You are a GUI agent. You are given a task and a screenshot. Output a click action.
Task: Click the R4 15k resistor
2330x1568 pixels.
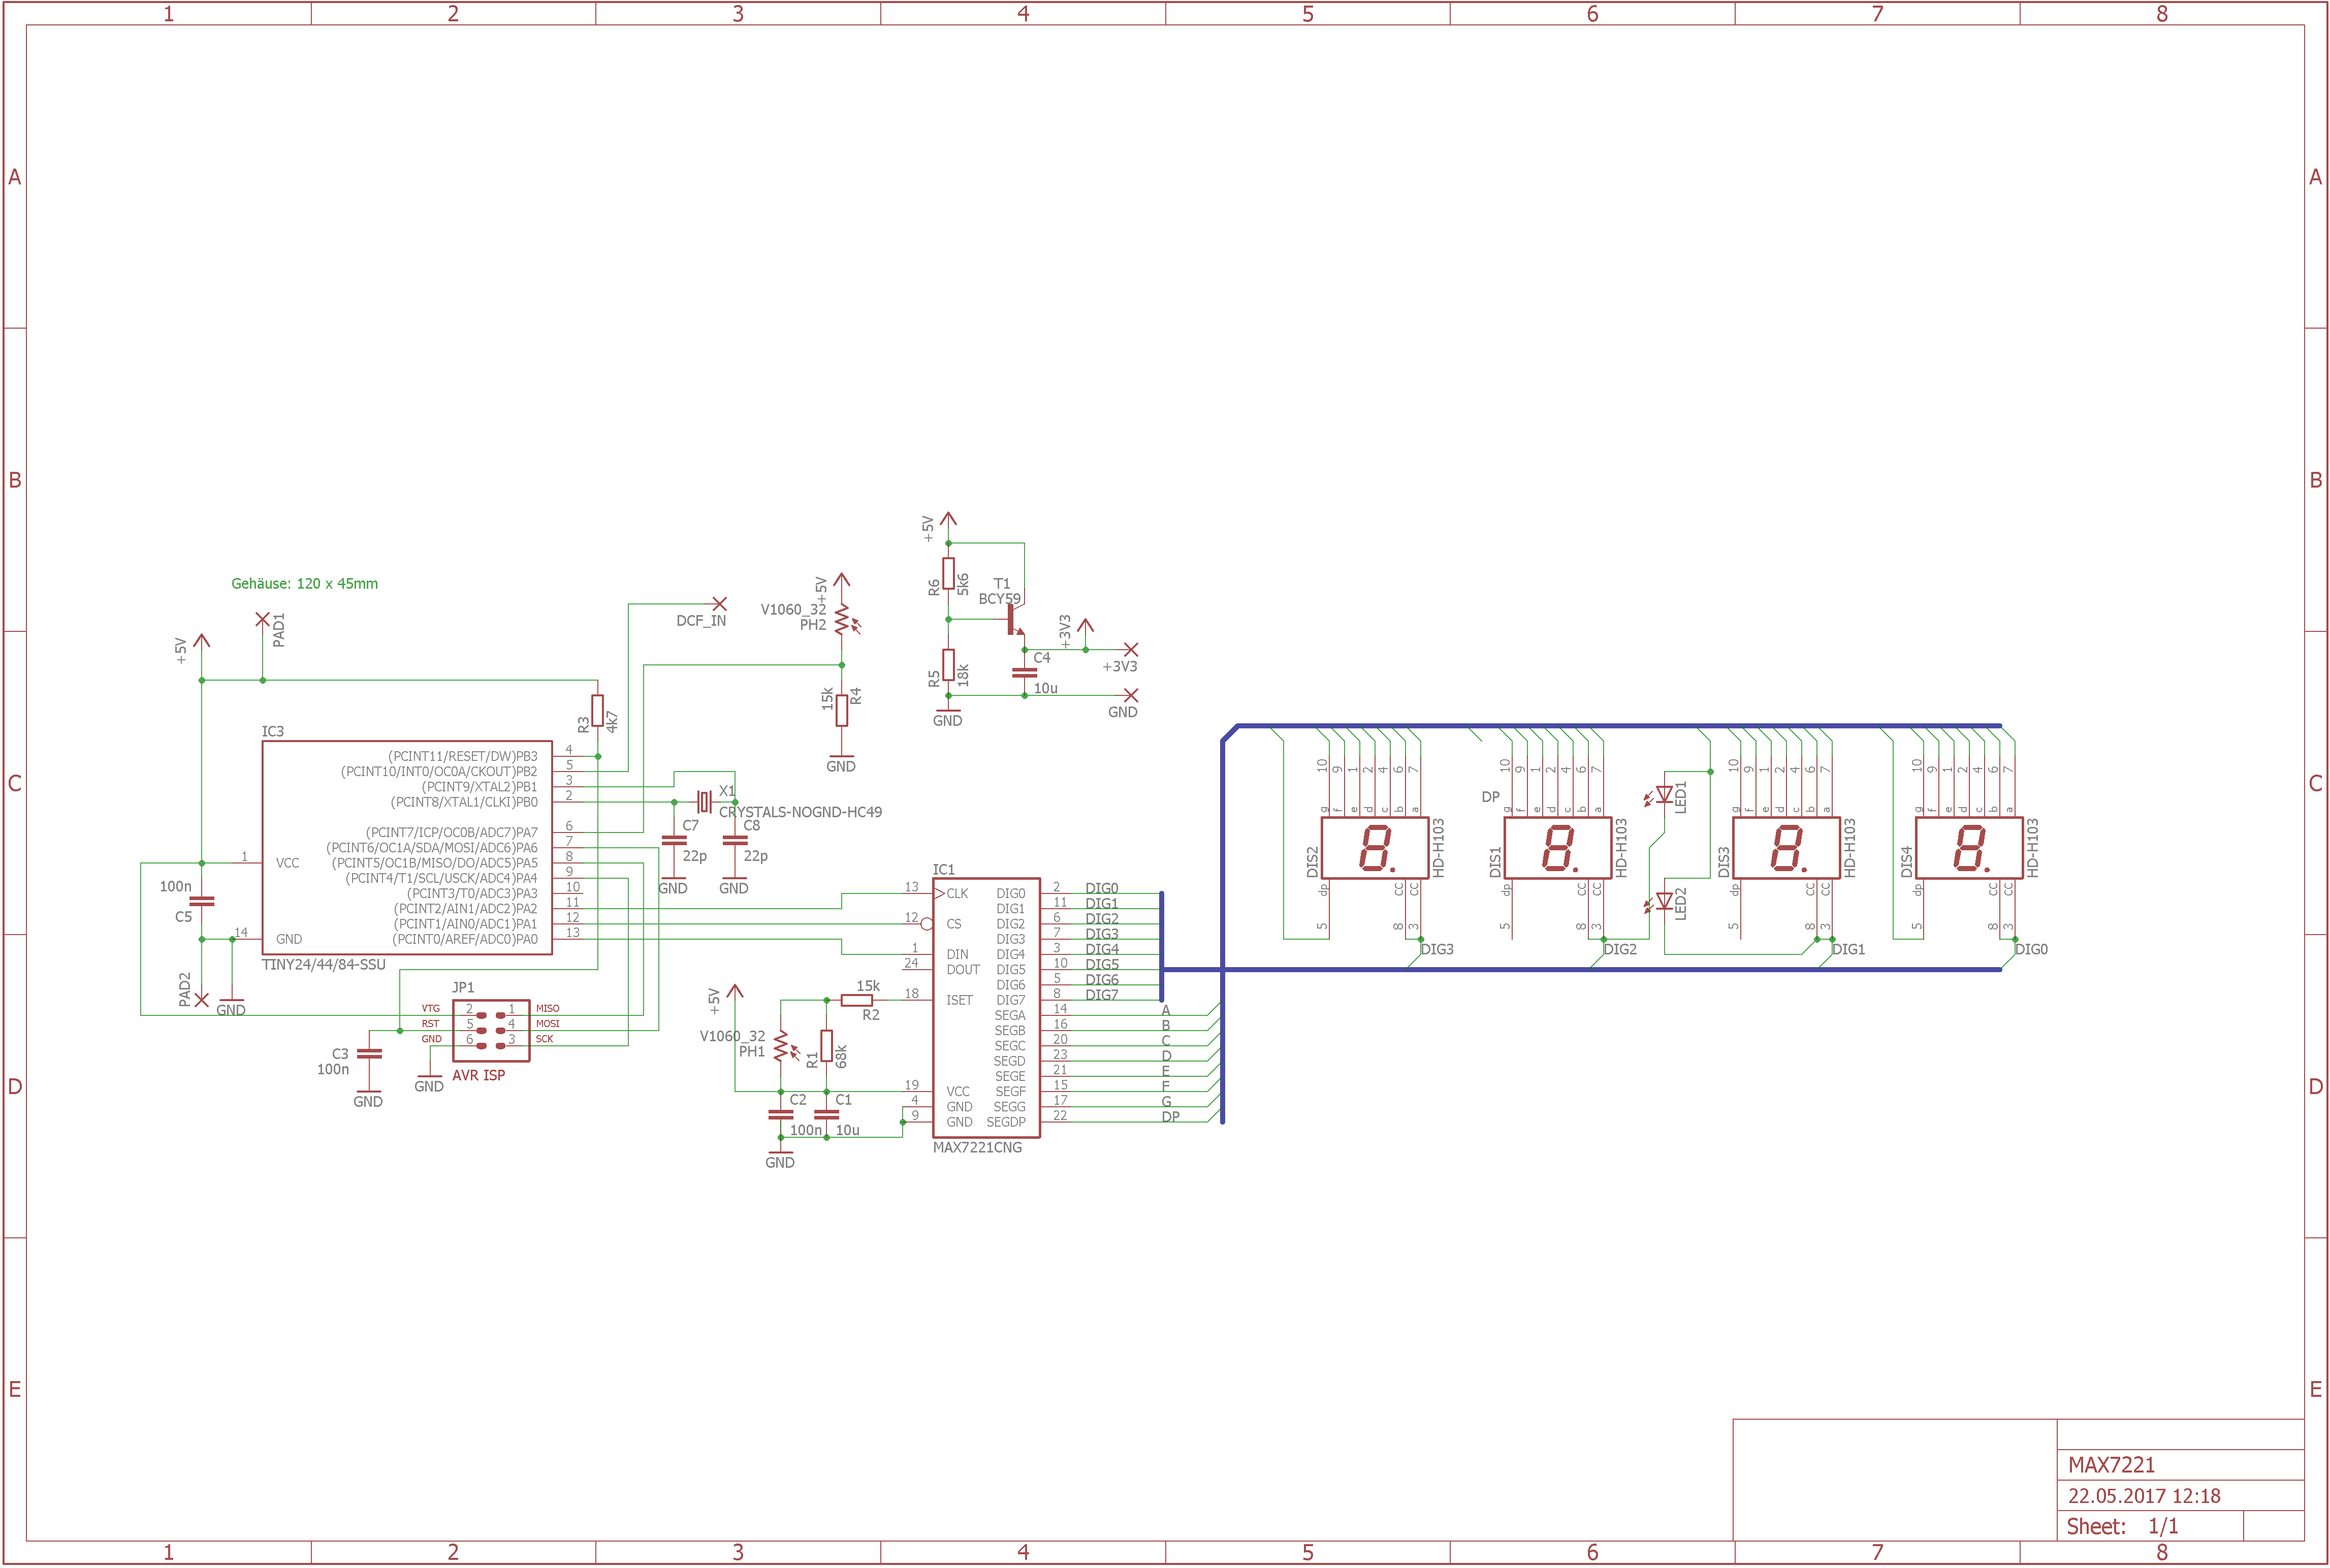pyautogui.click(x=842, y=711)
